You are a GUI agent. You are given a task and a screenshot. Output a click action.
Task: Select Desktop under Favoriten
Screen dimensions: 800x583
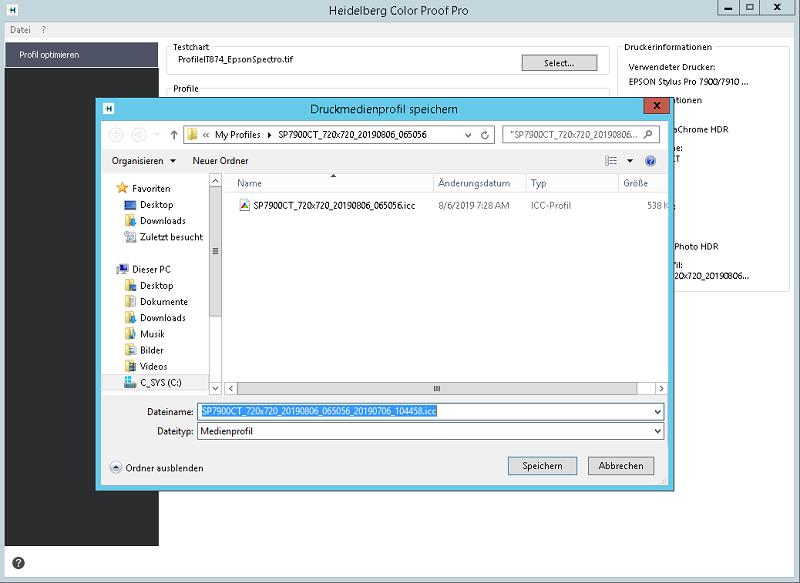(157, 205)
